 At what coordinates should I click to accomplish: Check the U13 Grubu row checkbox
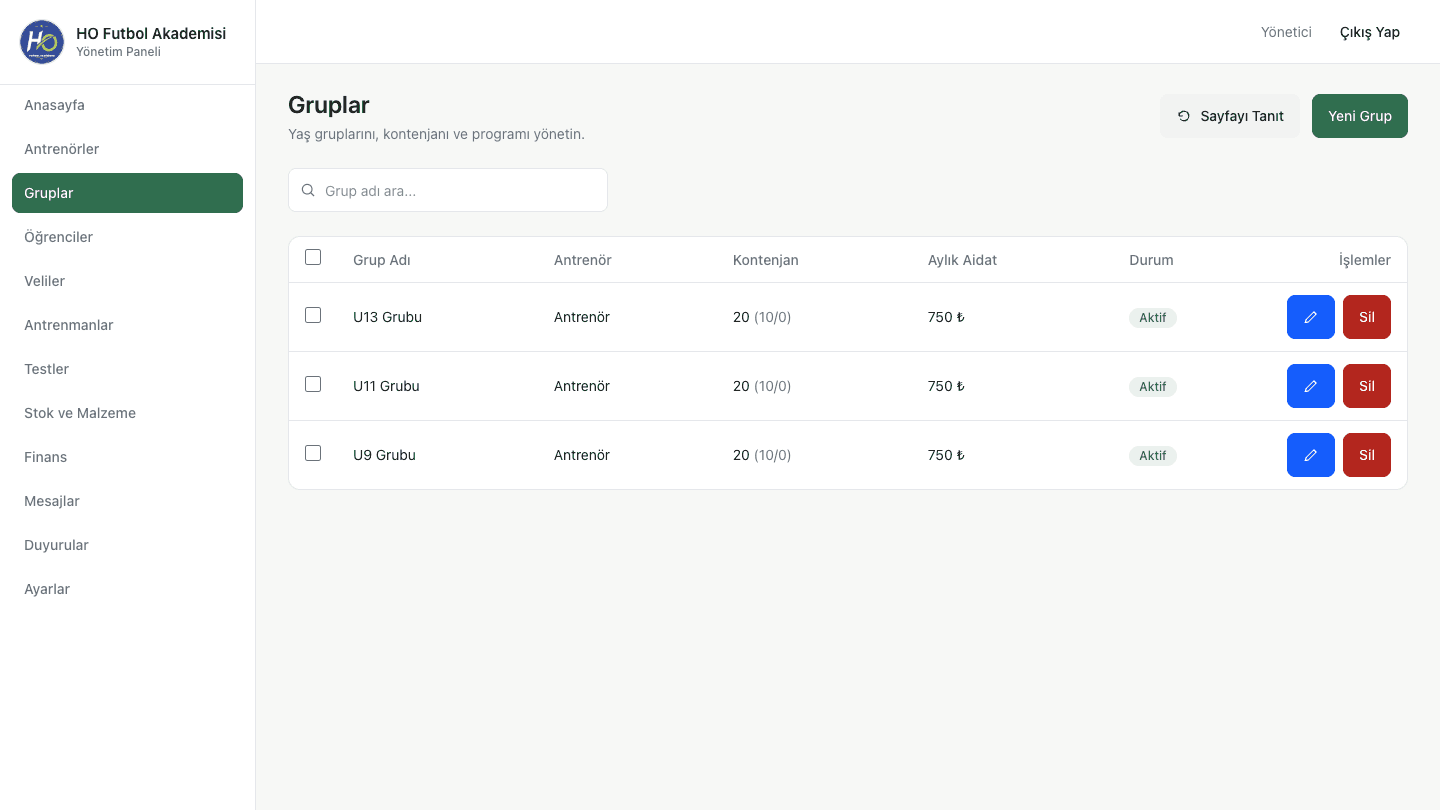[313, 315]
